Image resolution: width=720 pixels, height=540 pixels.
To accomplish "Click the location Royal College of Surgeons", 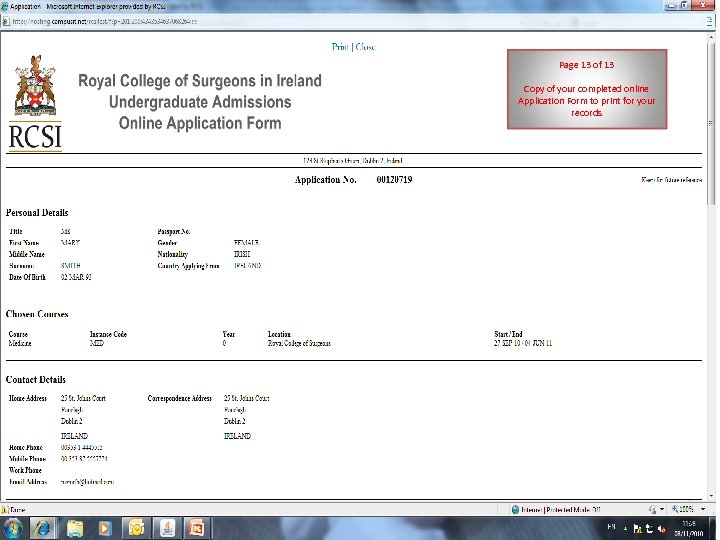I will [x=299, y=343].
